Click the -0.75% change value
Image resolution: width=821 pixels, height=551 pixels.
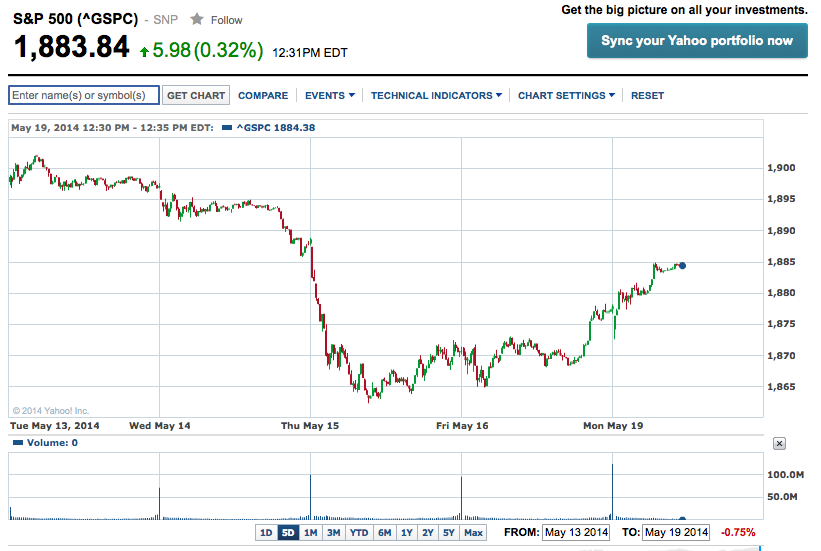pos(738,532)
